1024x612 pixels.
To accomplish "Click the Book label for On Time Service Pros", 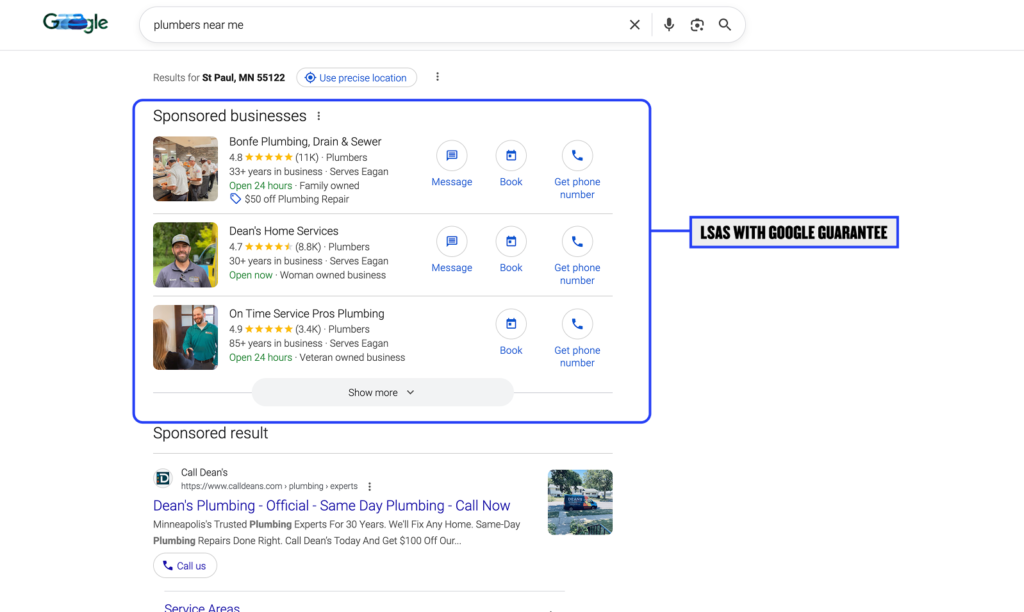I will [511, 350].
